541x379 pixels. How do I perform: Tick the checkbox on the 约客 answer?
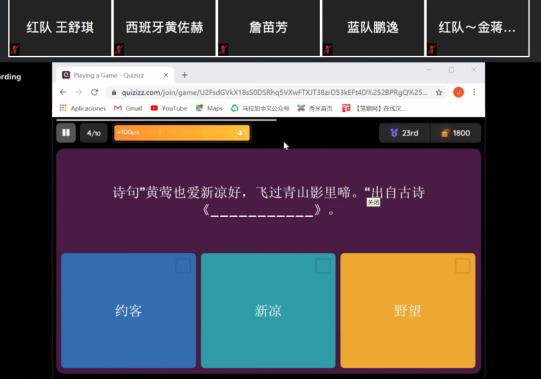click(183, 266)
